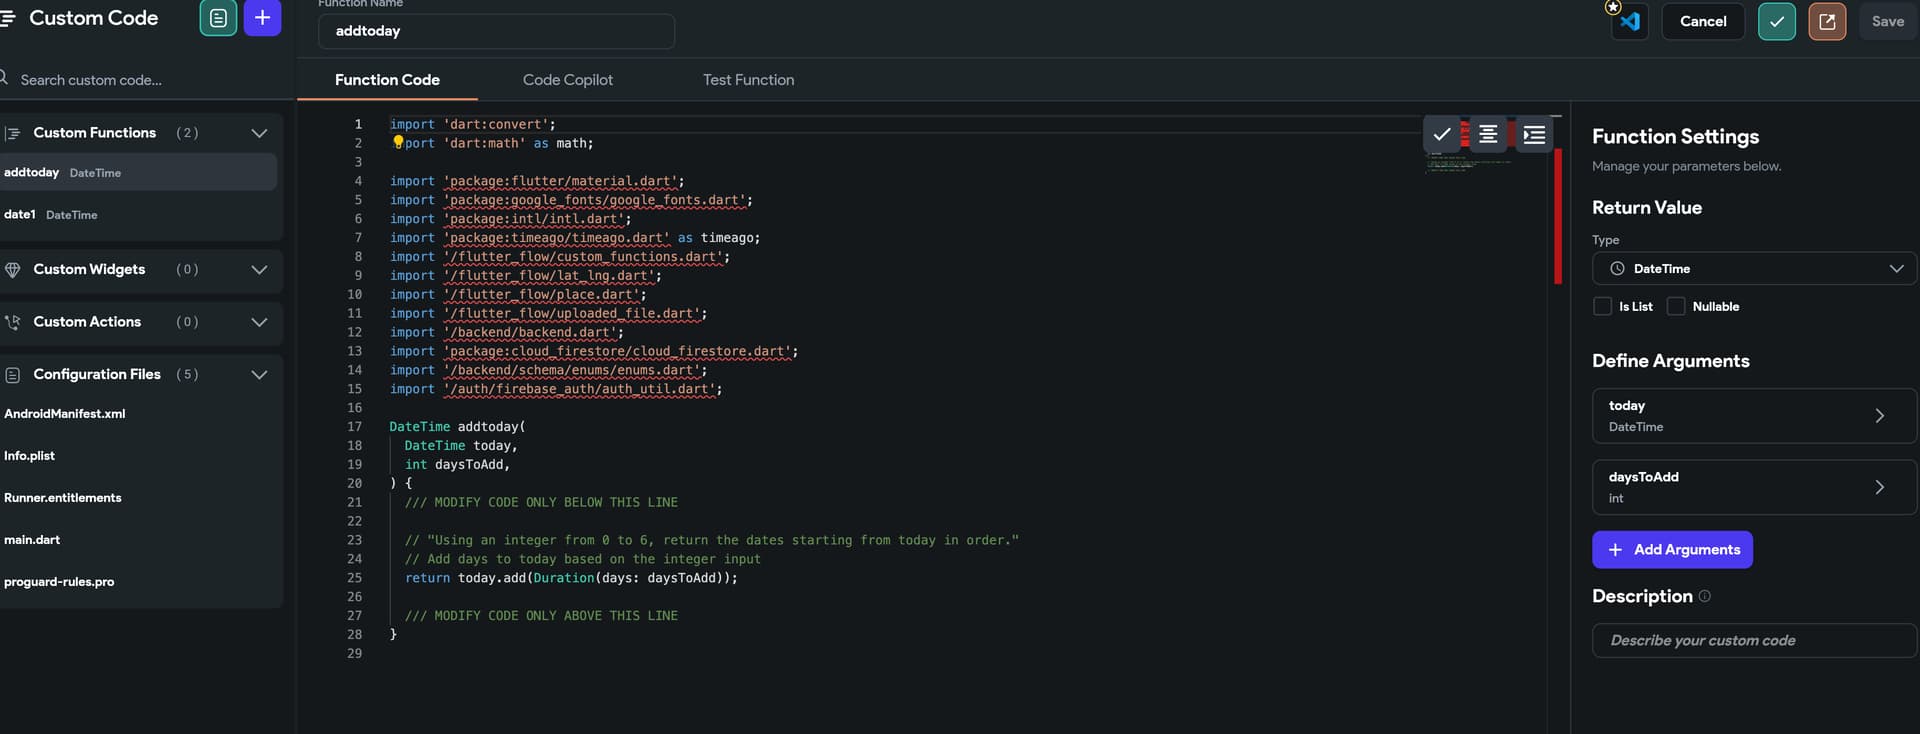The image size is (1920, 734).
Task: Click the search magnifier icon
Action: 5,78
